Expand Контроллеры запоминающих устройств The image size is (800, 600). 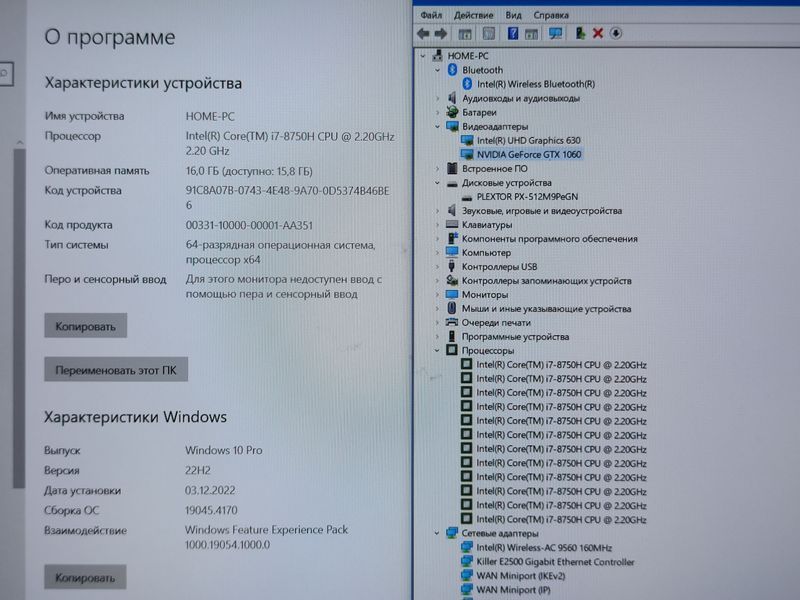(x=437, y=281)
